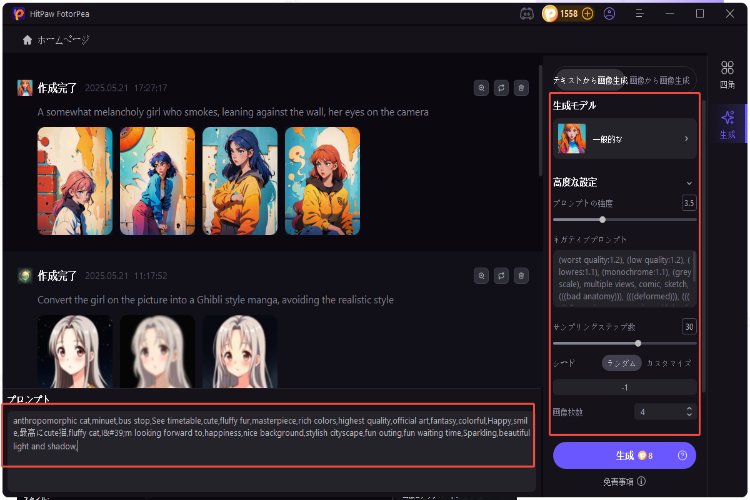Switch to 画像から画像生成 tab

coord(662,80)
